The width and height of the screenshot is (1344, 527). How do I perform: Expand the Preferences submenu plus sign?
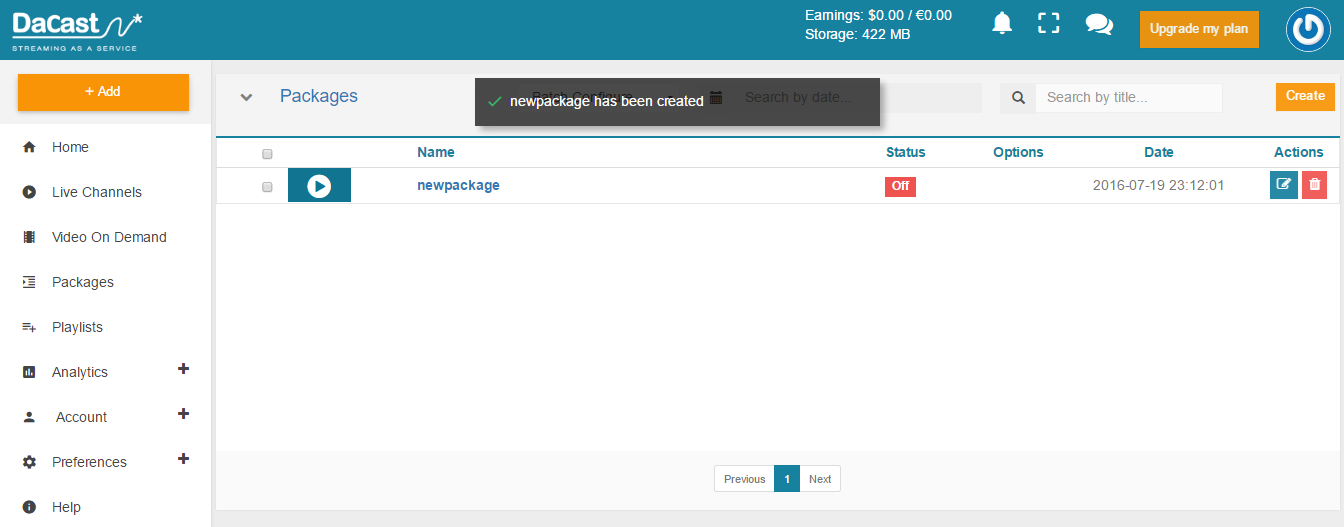(183, 459)
